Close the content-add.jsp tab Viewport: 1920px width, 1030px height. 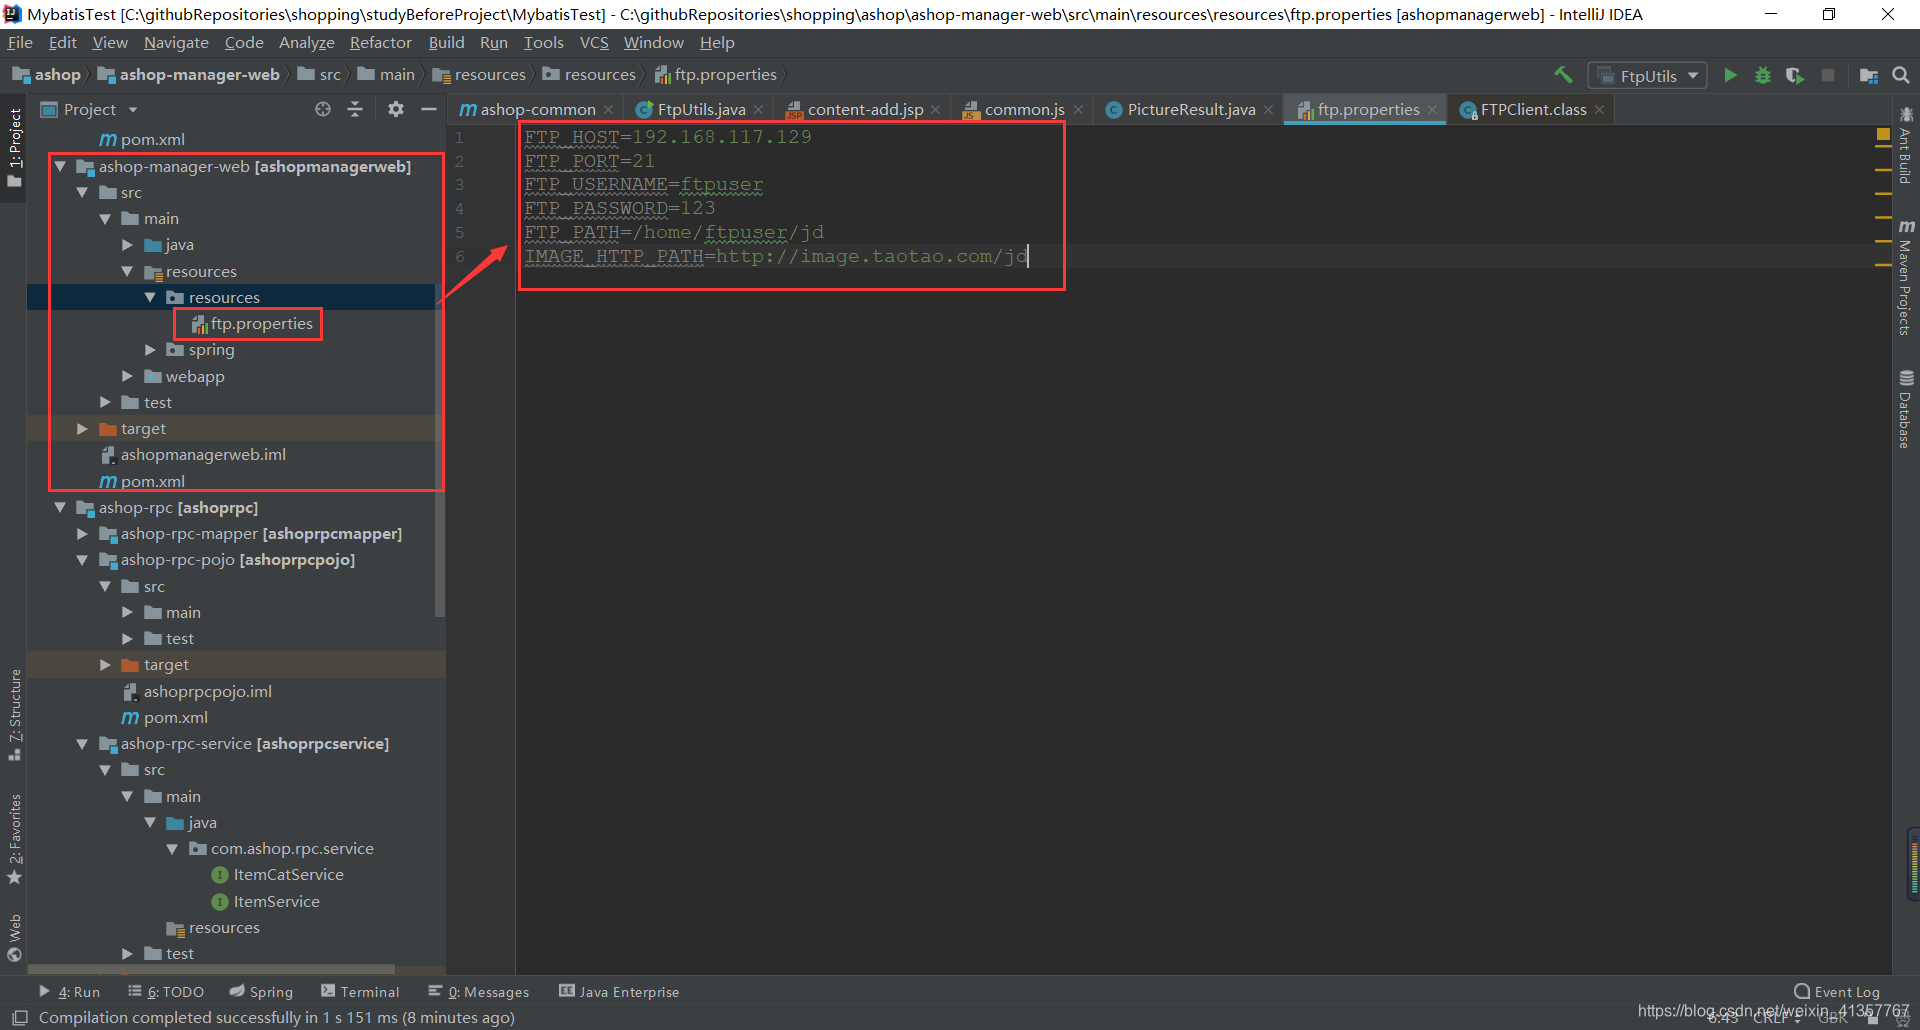(x=936, y=110)
